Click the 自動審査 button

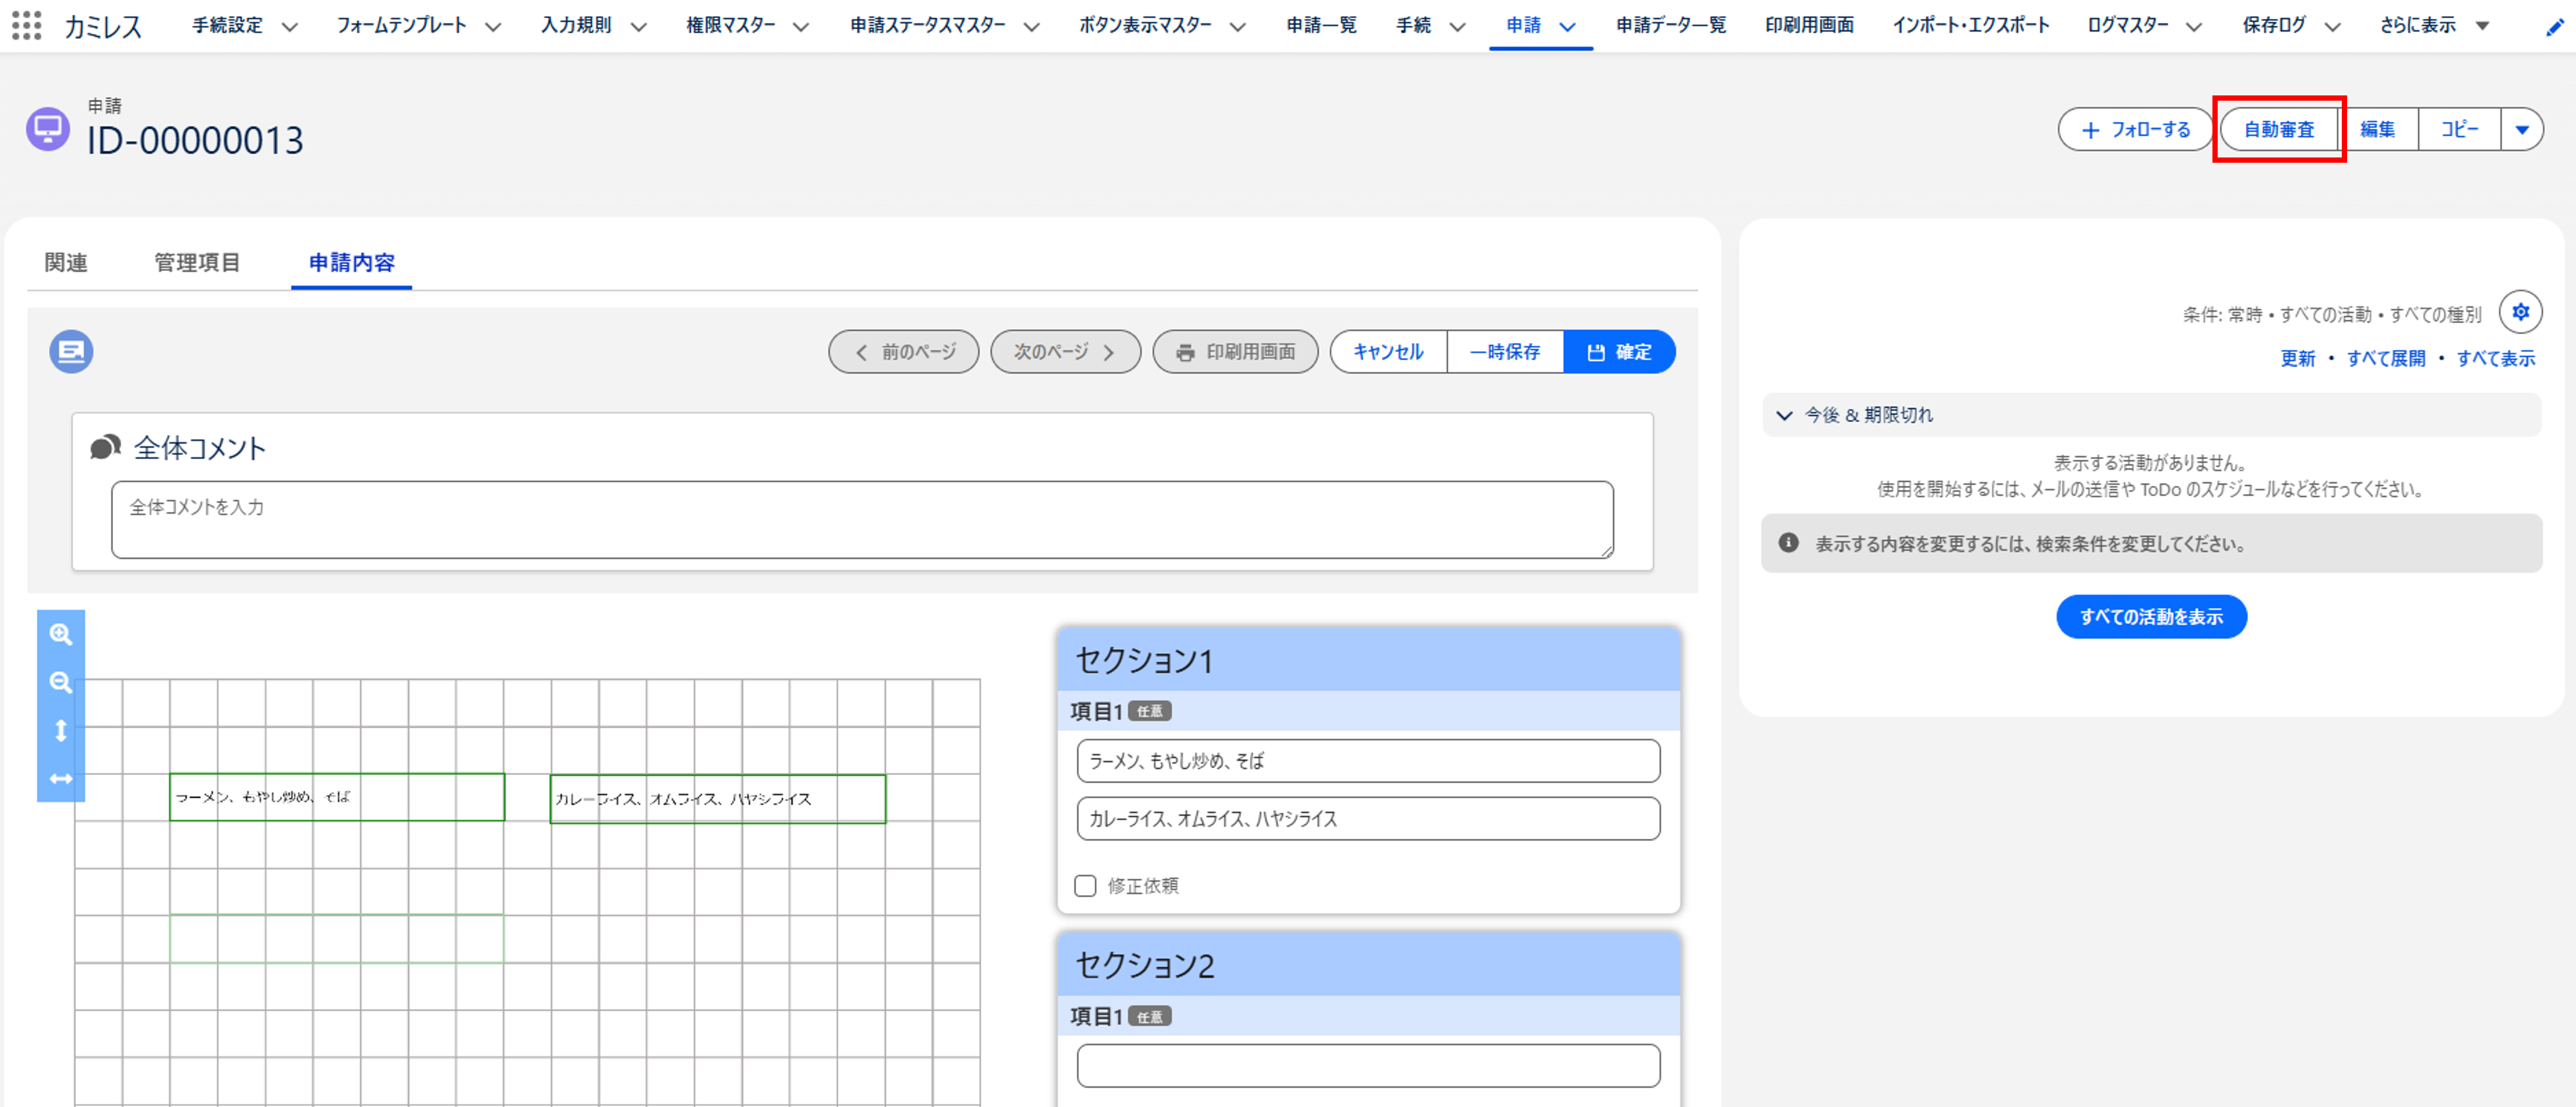click(2278, 130)
